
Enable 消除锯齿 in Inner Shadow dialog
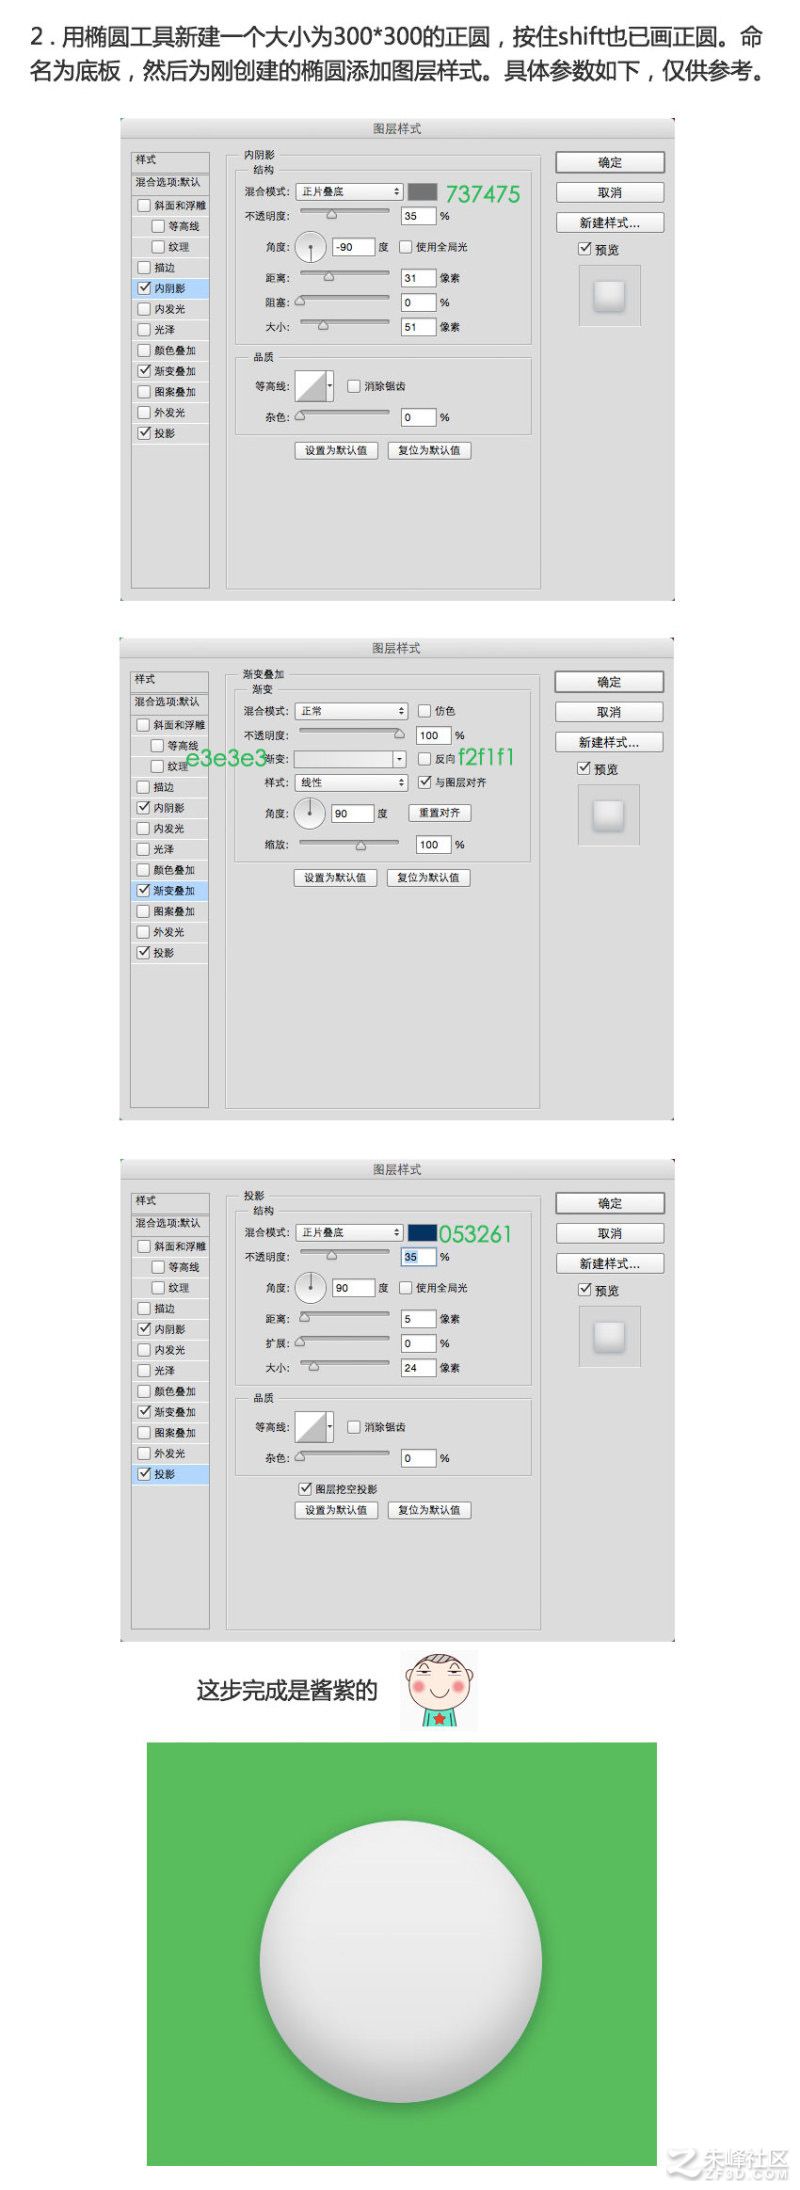[x=354, y=386]
